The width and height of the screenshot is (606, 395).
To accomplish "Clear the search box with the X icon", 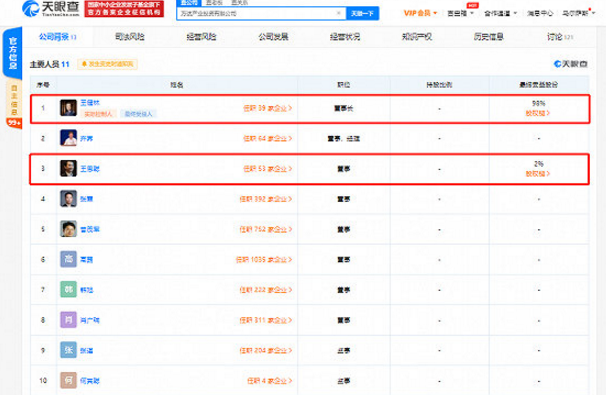I will click(x=339, y=13).
